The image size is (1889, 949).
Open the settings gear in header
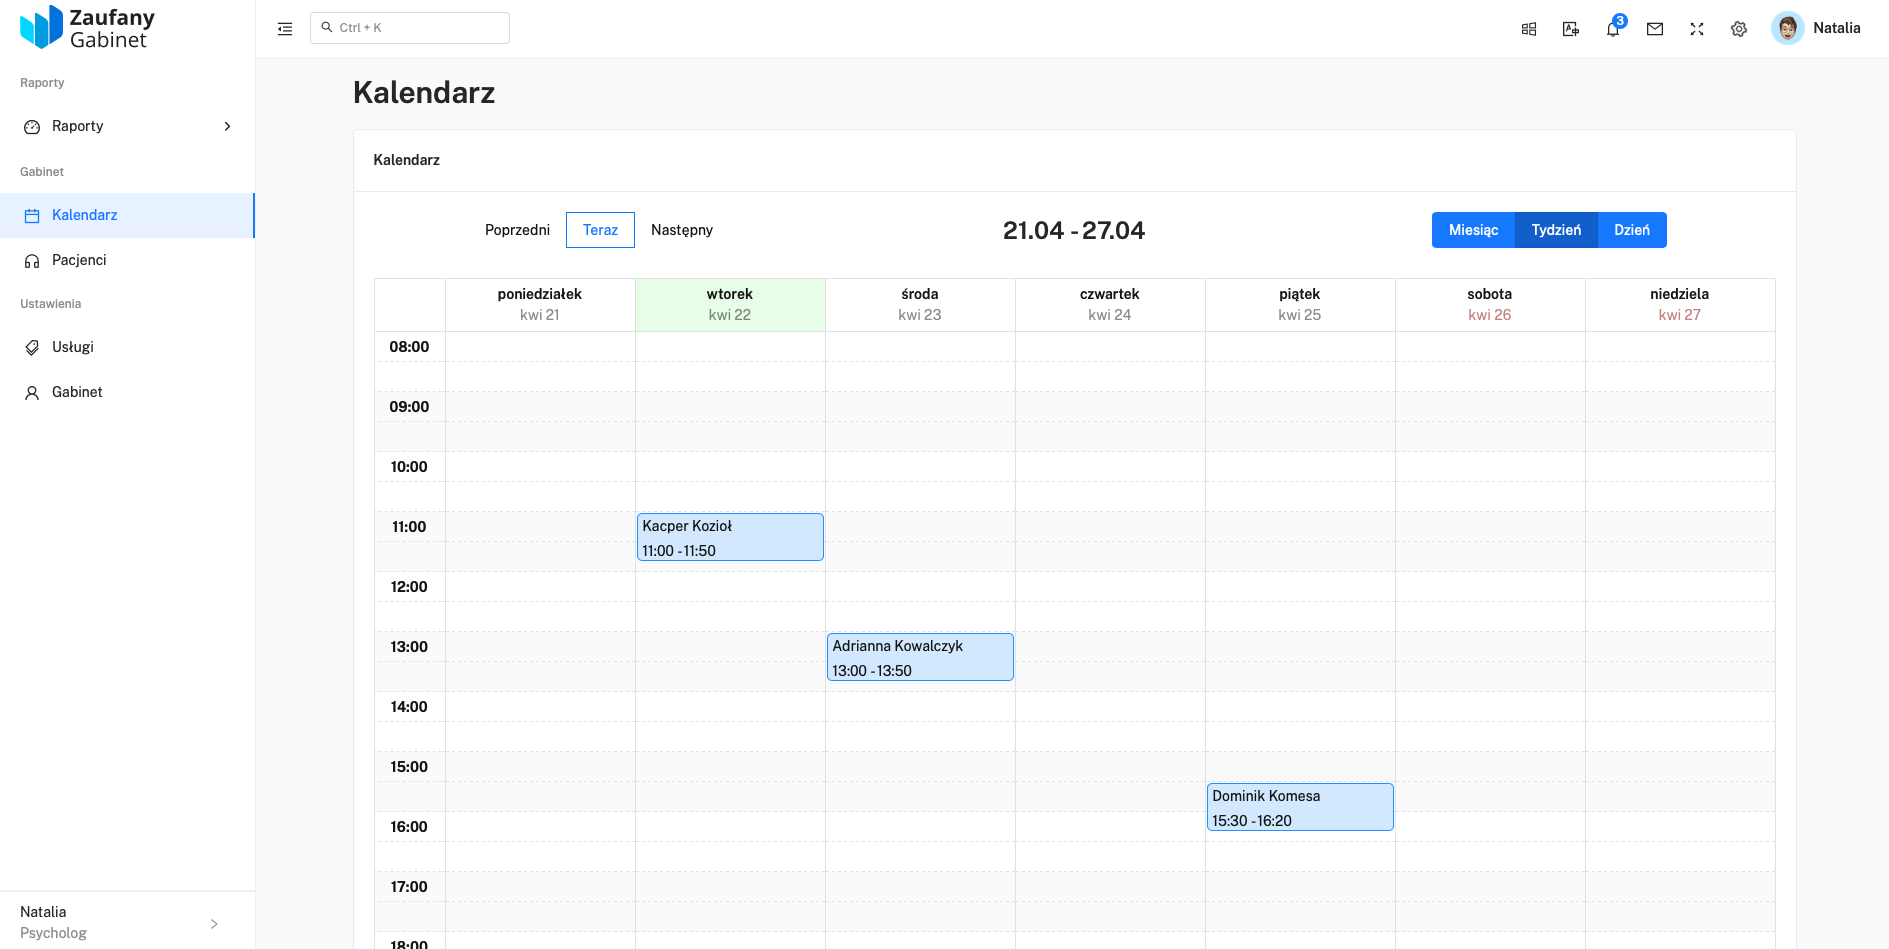click(x=1739, y=29)
